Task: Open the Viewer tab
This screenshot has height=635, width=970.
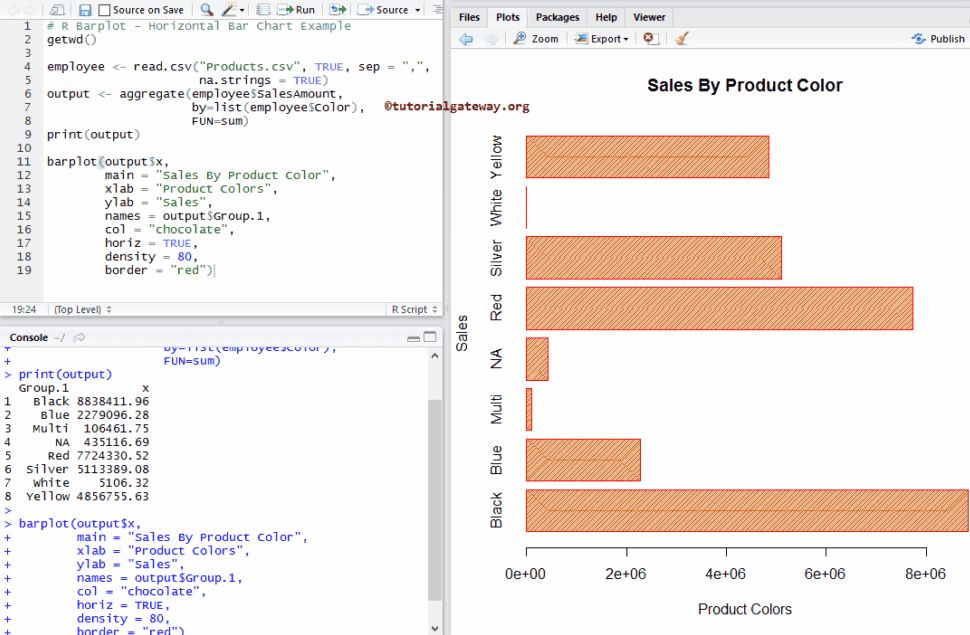Action: point(649,16)
